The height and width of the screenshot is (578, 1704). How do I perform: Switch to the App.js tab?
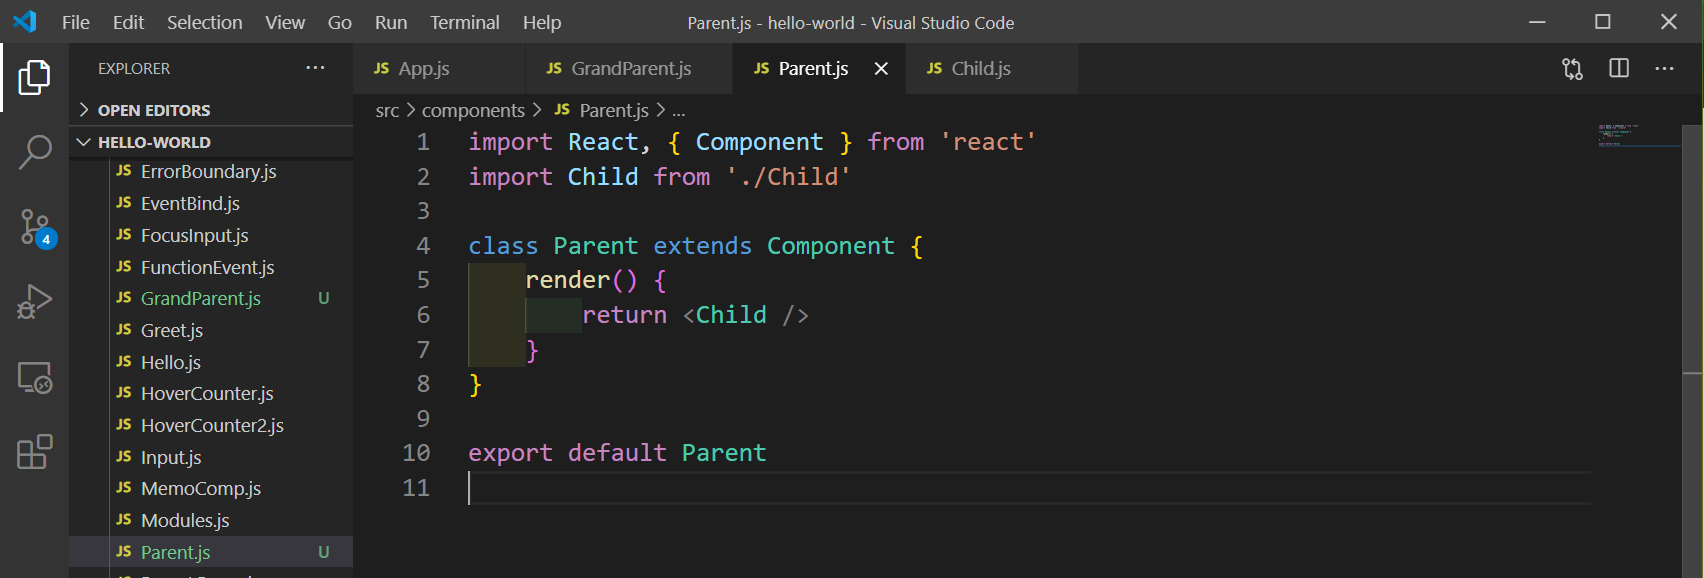pyautogui.click(x=440, y=68)
